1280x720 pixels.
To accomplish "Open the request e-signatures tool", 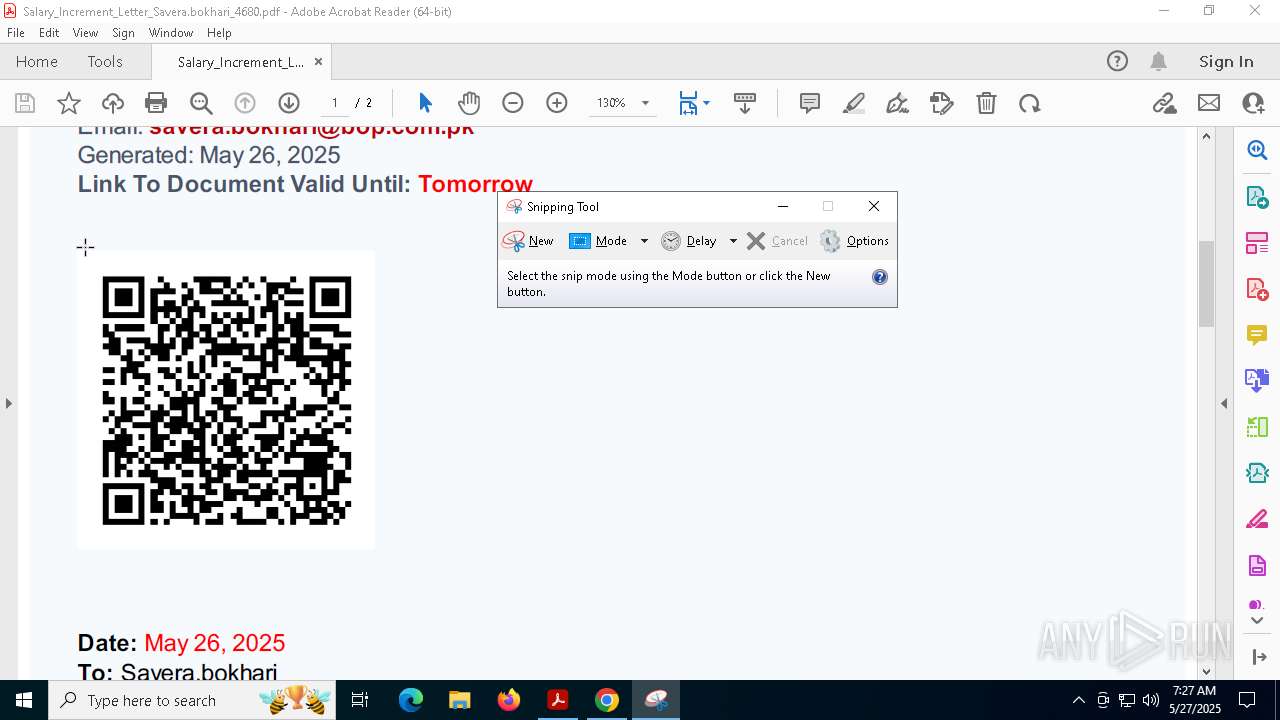I will pyautogui.click(x=942, y=103).
